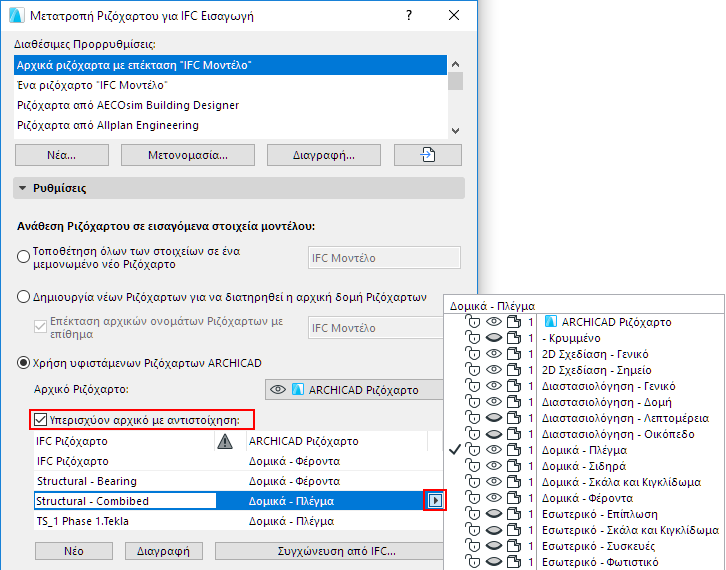Select preset Ριζόχαρτα από AECOsim Building Designer
Image resolution: width=726 pixels, height=570 pixels.
[231, 105]
